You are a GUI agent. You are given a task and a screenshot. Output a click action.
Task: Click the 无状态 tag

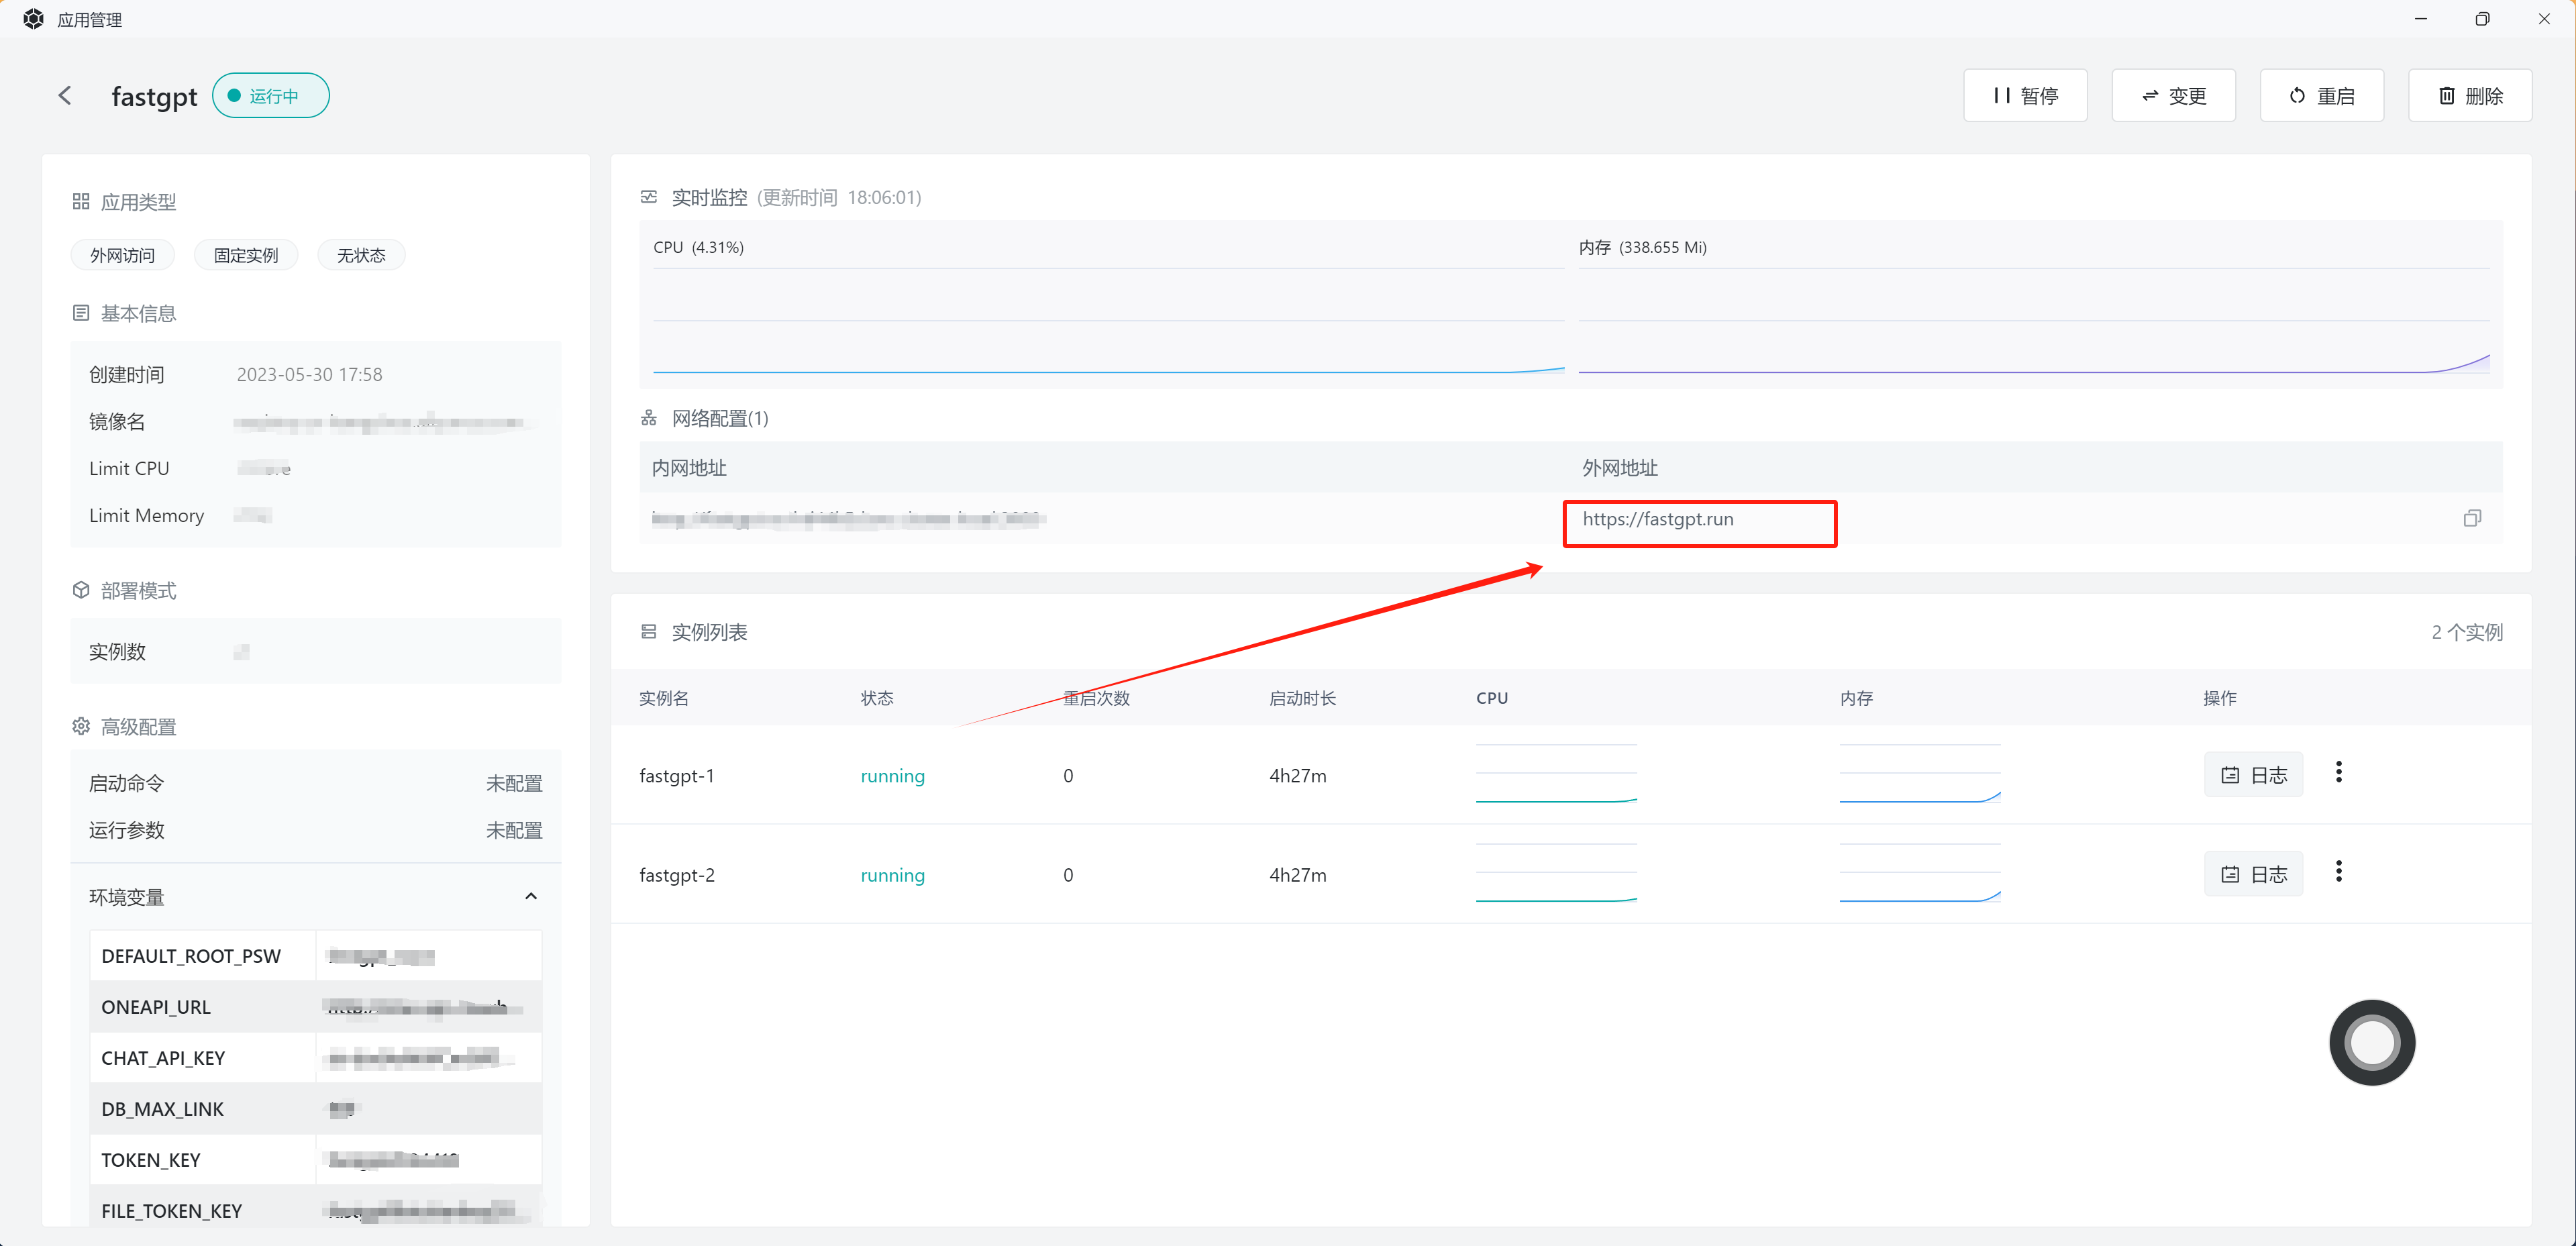click(361, 256)
